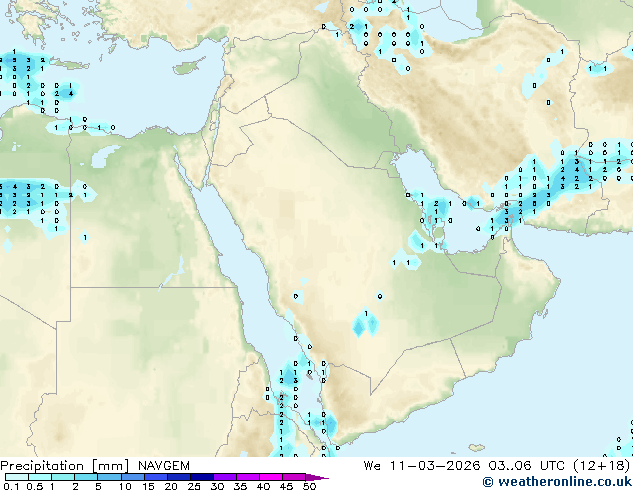This screenshot has height=490, width=634.
Task: Select the 2–5 mm legend color
Action: coord(86,477)
